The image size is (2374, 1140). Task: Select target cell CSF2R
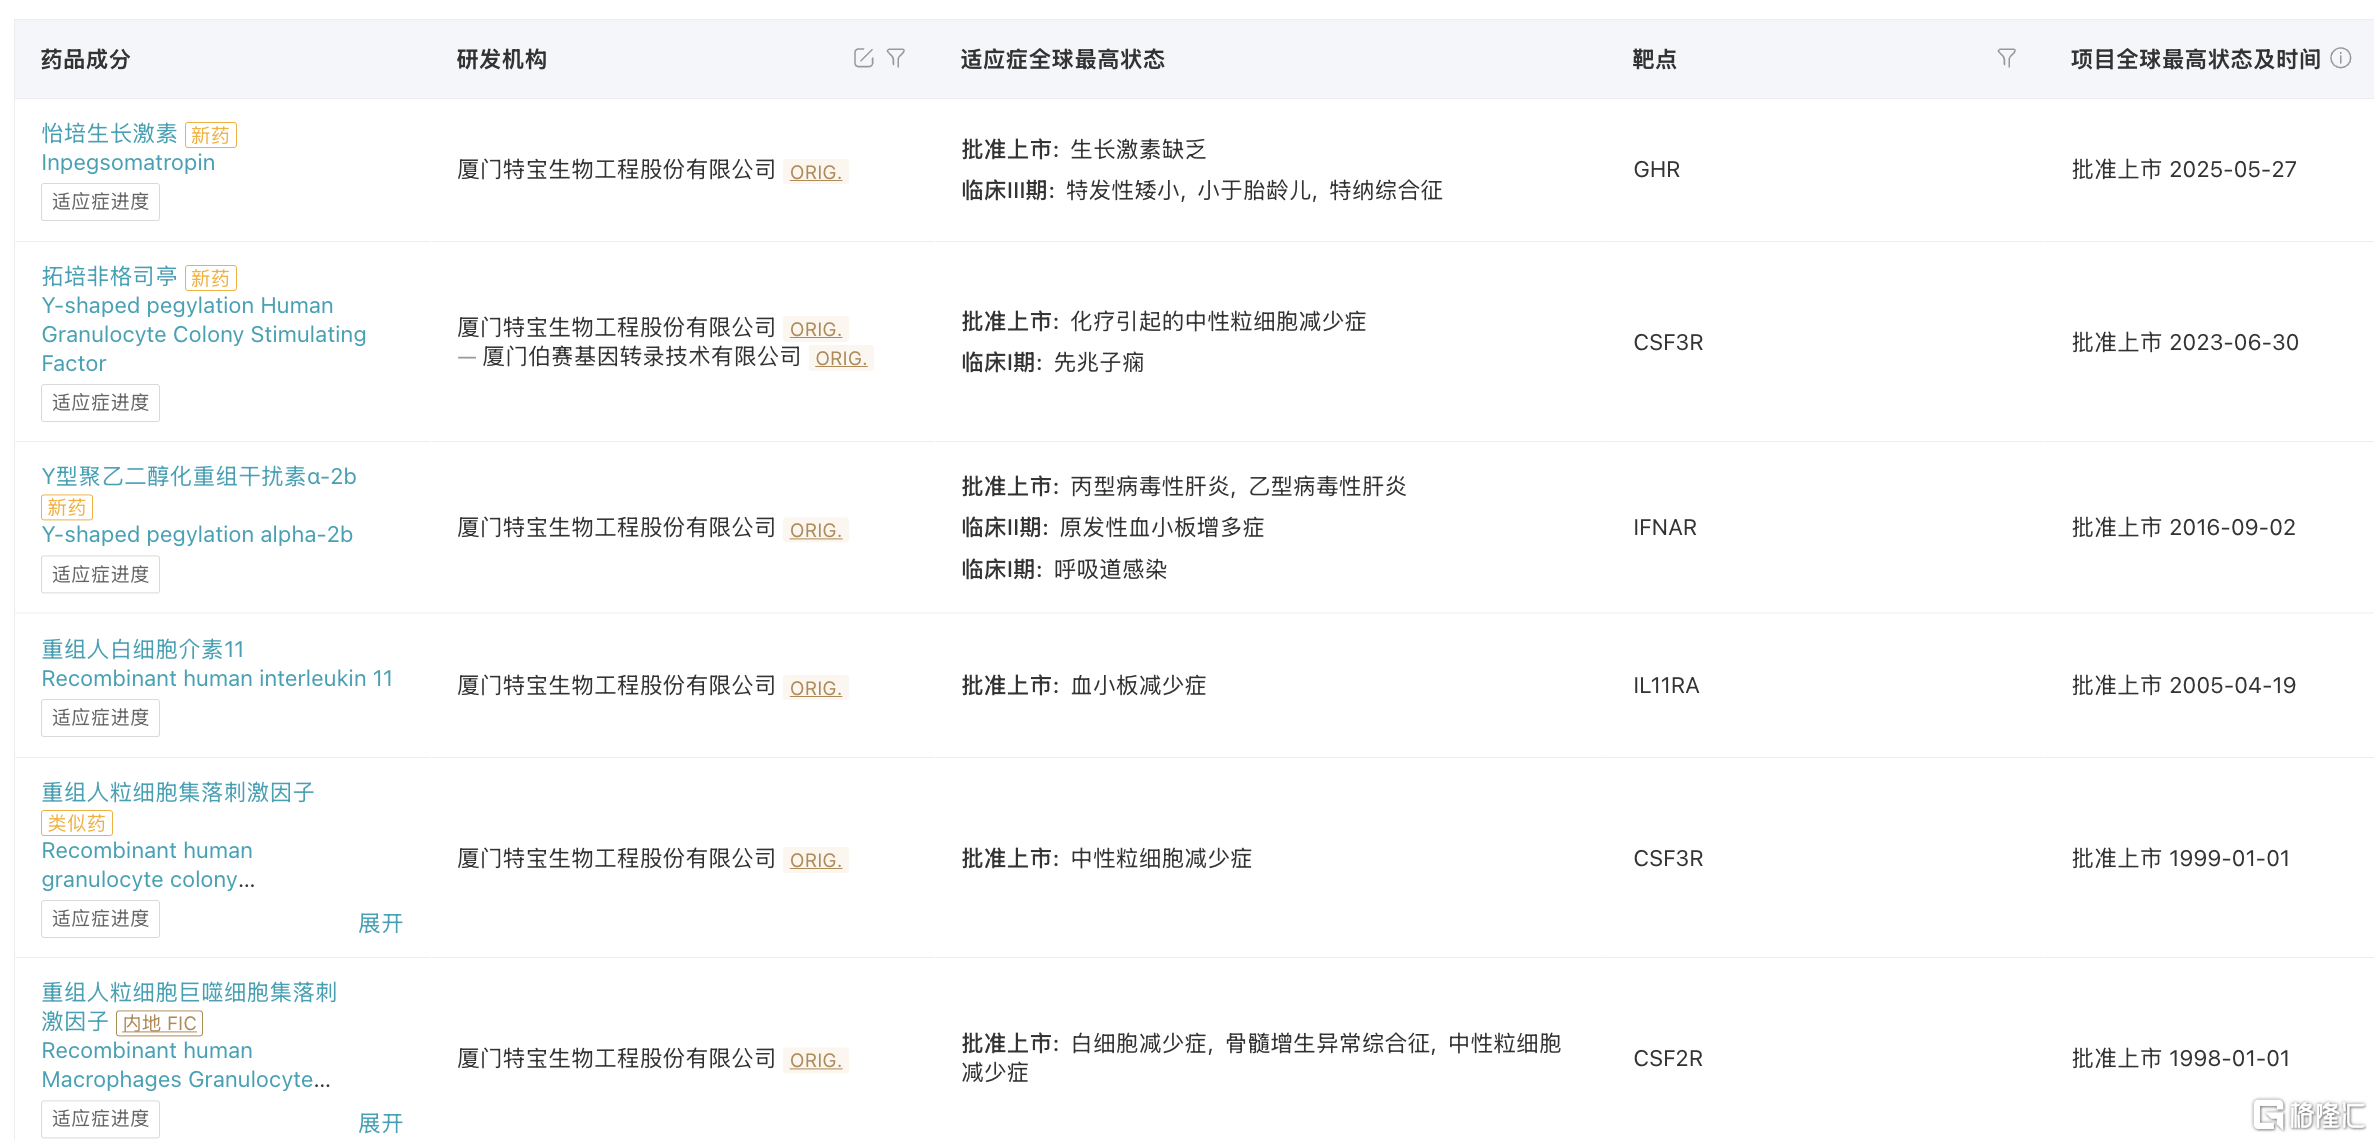coord(1668,1058)
